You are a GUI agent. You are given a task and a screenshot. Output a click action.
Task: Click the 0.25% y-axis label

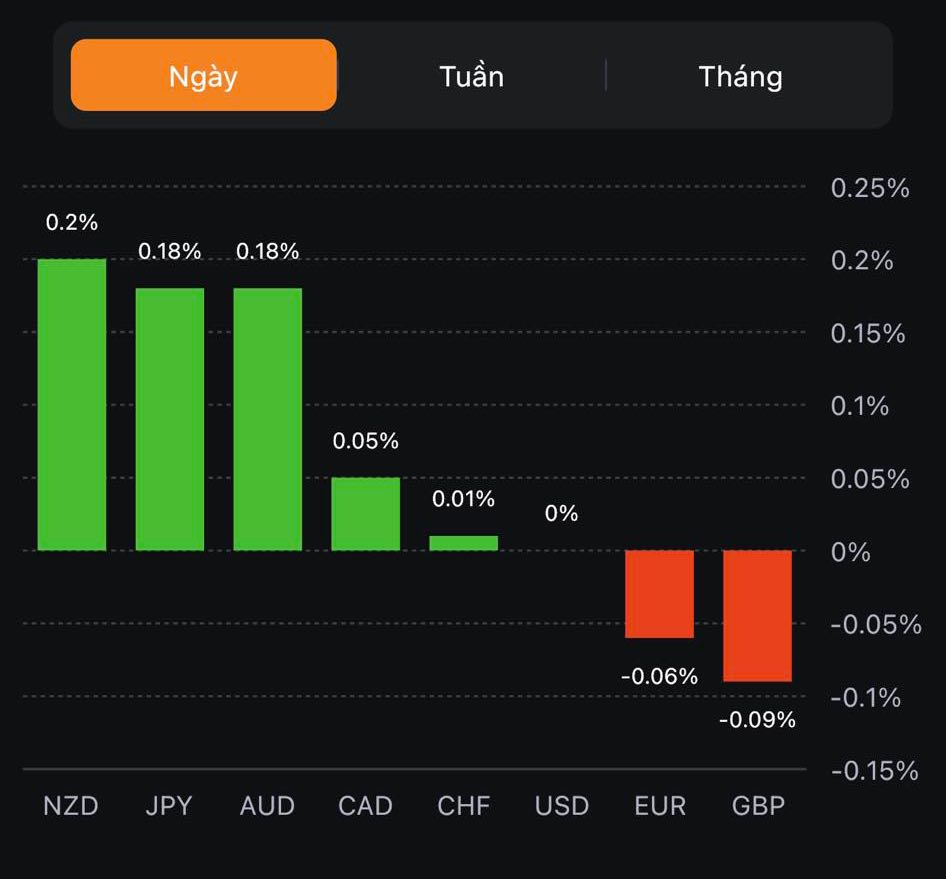pyautogui.click(x=869, y=188)
